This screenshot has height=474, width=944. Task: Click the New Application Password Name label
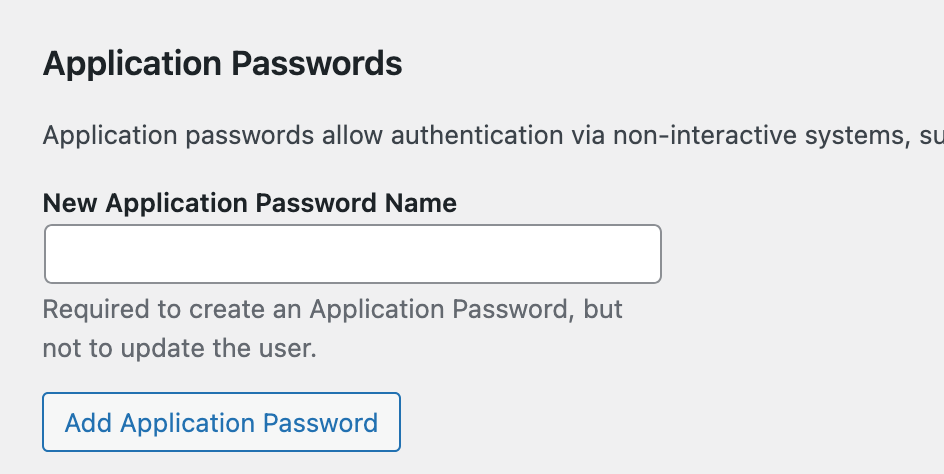tap(249, 203)
